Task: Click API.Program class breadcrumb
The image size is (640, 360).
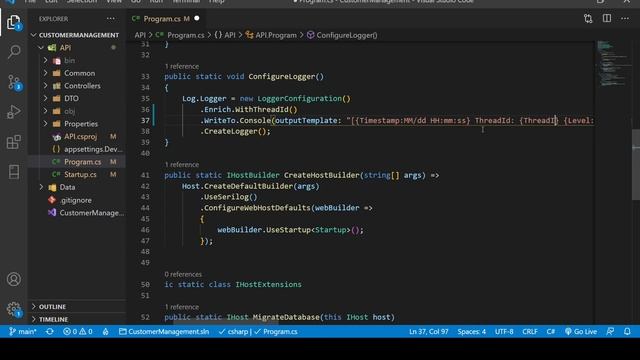Action: point(271,35)
